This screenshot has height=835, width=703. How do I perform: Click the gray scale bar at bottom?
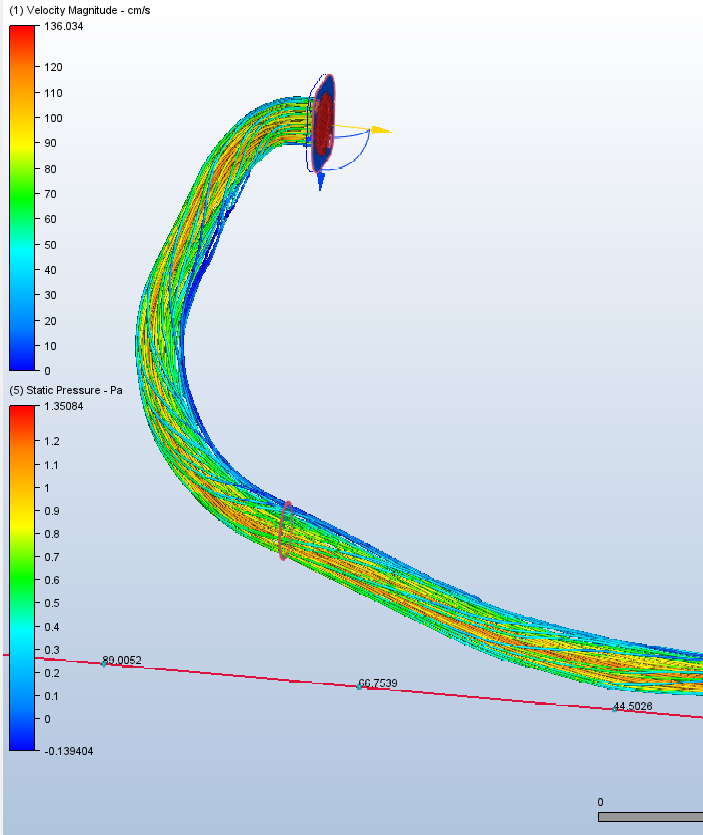point(650,817)
